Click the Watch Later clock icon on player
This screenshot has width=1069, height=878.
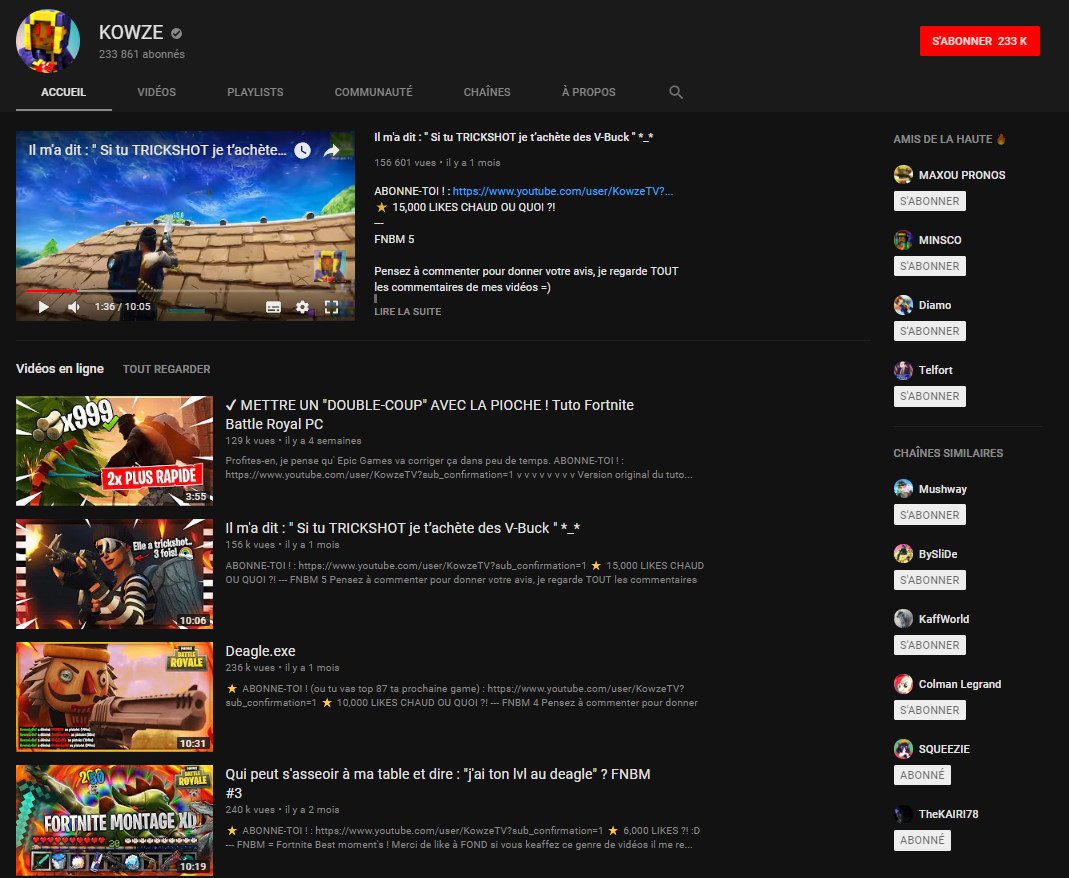(x=302, y=151)
